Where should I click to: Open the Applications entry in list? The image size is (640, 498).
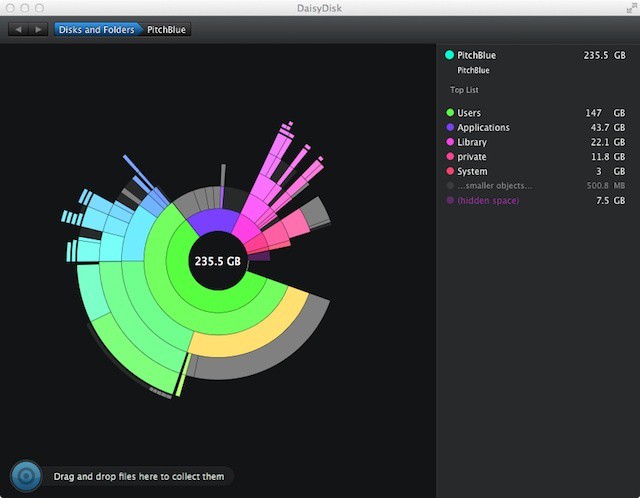[483, 128]
